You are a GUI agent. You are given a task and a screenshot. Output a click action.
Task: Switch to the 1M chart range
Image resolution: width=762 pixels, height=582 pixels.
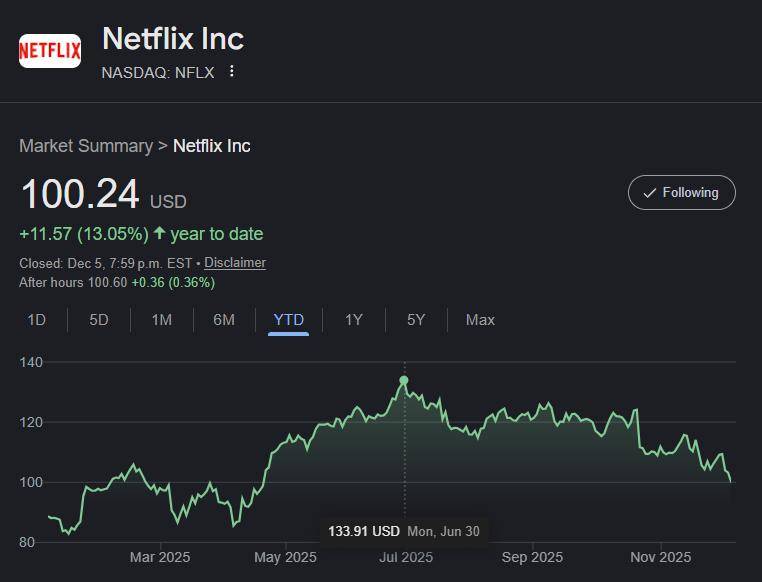161,320
